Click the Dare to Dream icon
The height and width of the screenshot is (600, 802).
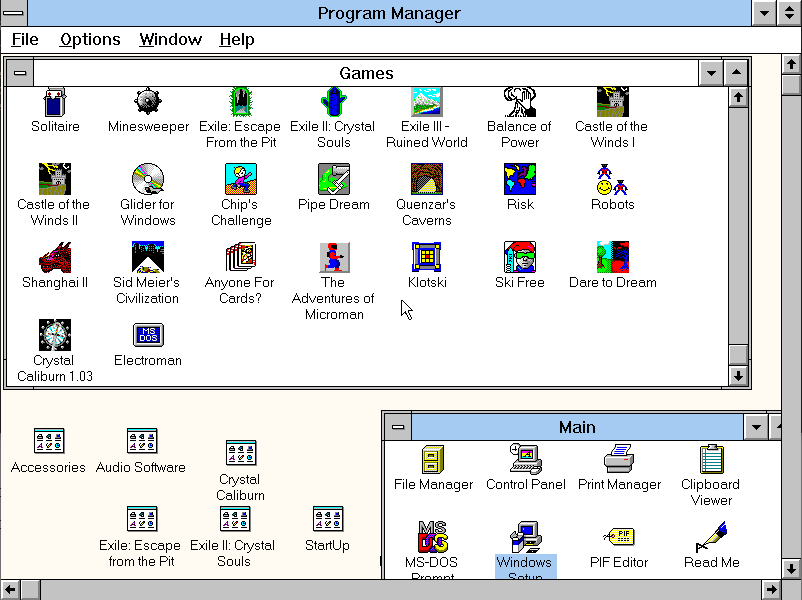[612, 257]
